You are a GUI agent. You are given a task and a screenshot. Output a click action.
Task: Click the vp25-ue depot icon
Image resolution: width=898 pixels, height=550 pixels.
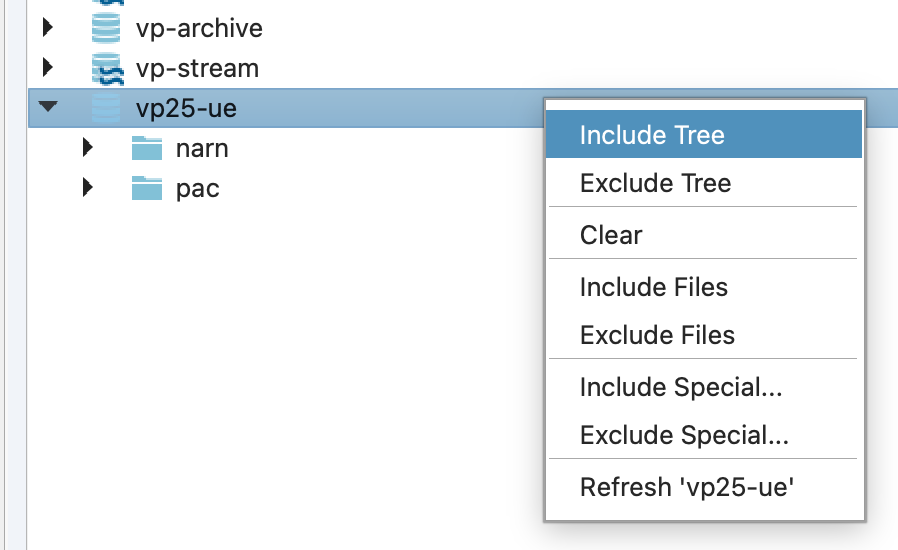pyautogui.click(x=106, y=107)
